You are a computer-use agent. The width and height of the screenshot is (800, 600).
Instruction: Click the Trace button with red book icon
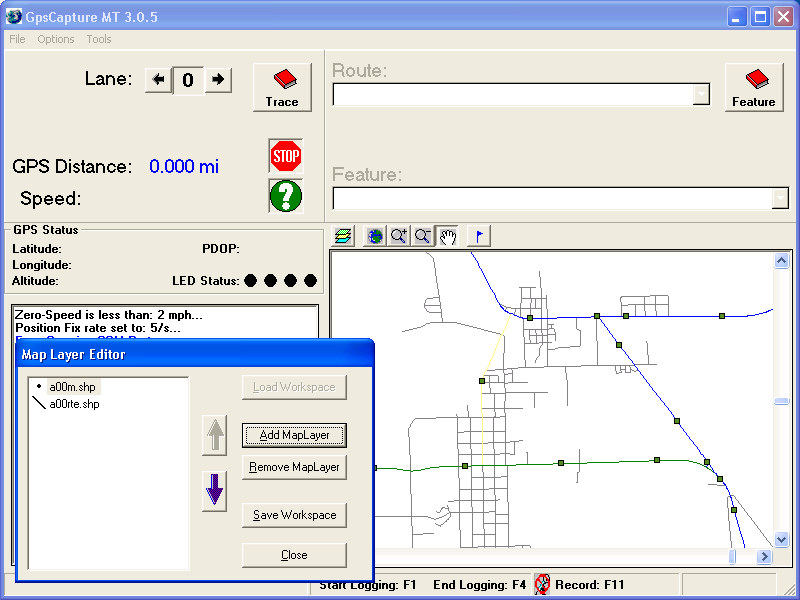pos(282,87)
